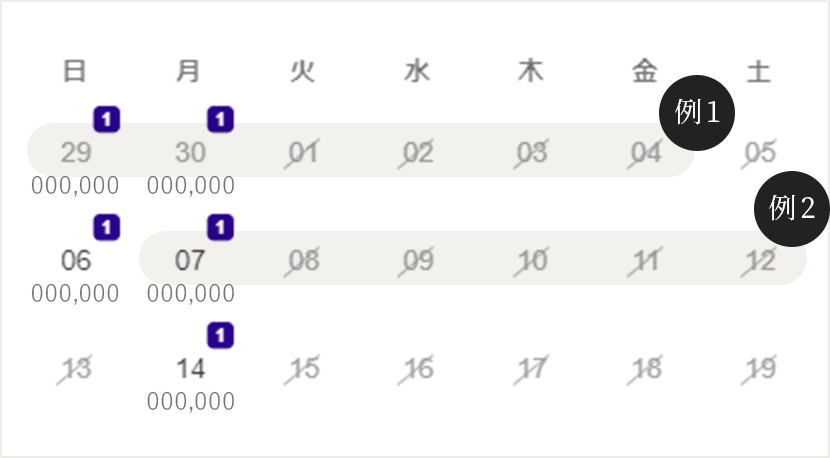Click the price under date 06
Screen dimensions: 830x458
[75, 294]
